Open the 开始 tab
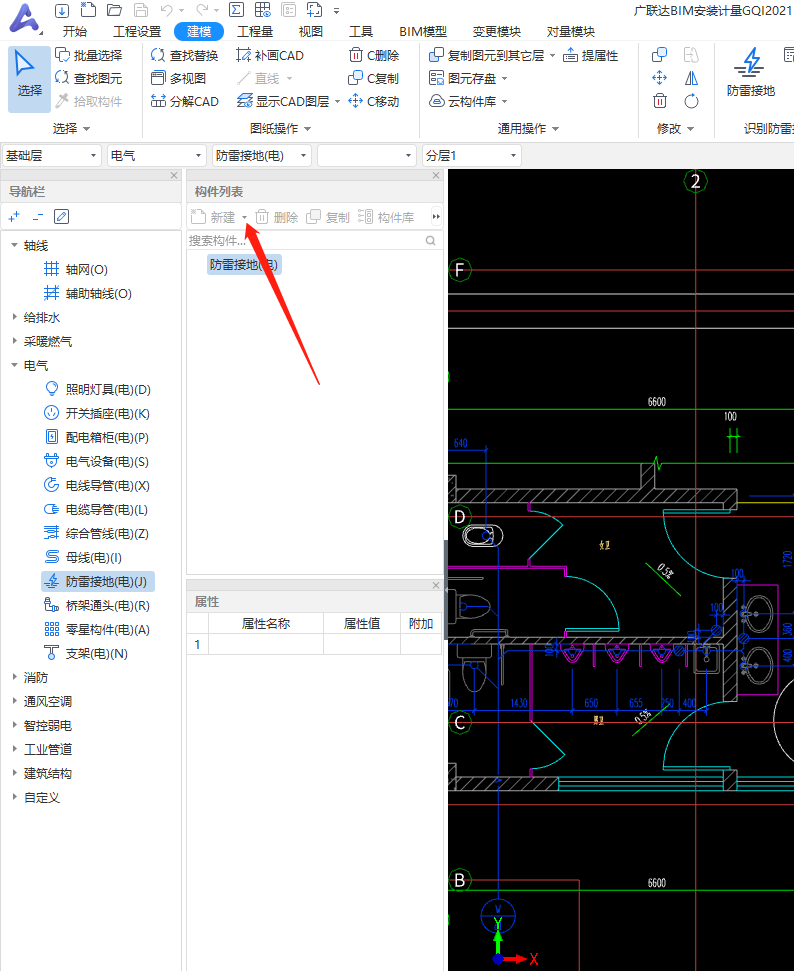The width and height of the screenshot is (794, 971). click(74, 32)
